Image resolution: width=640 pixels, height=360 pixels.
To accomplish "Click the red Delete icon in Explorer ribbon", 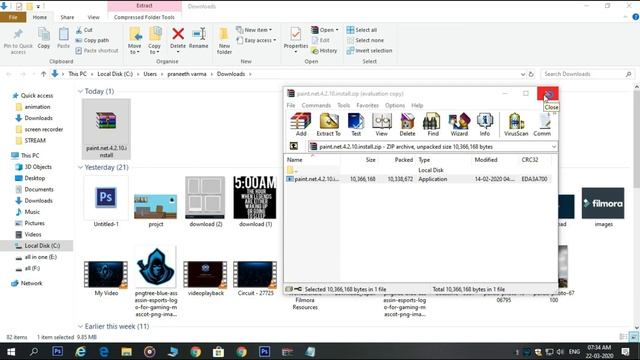I will tap(178, 34).
